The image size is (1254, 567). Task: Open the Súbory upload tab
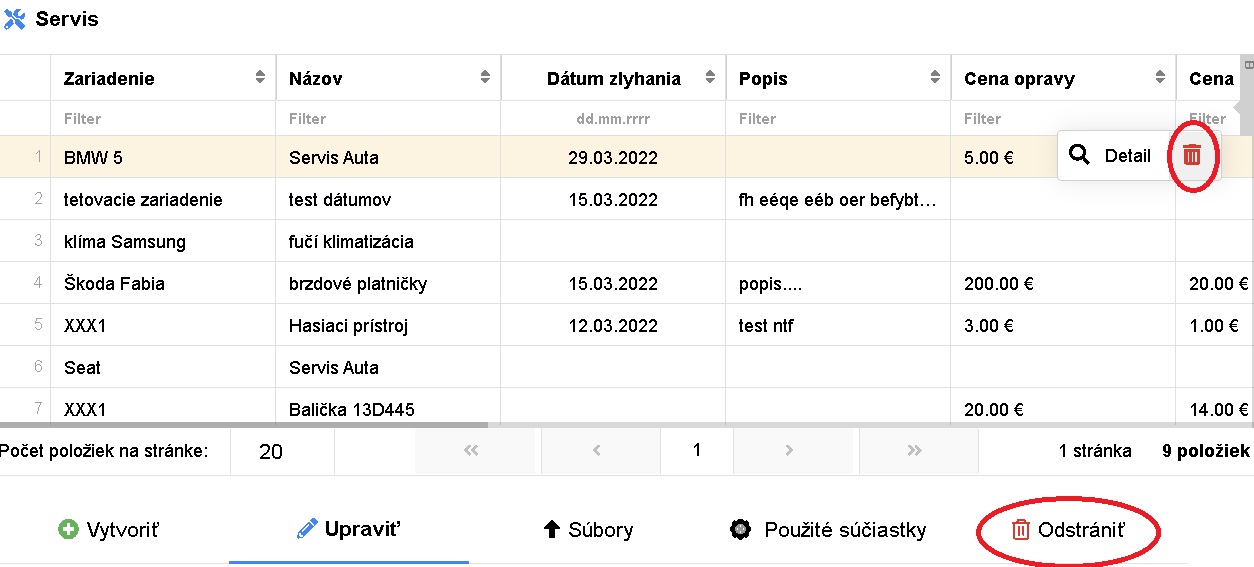pyautogui.click(x=588, y=530)
